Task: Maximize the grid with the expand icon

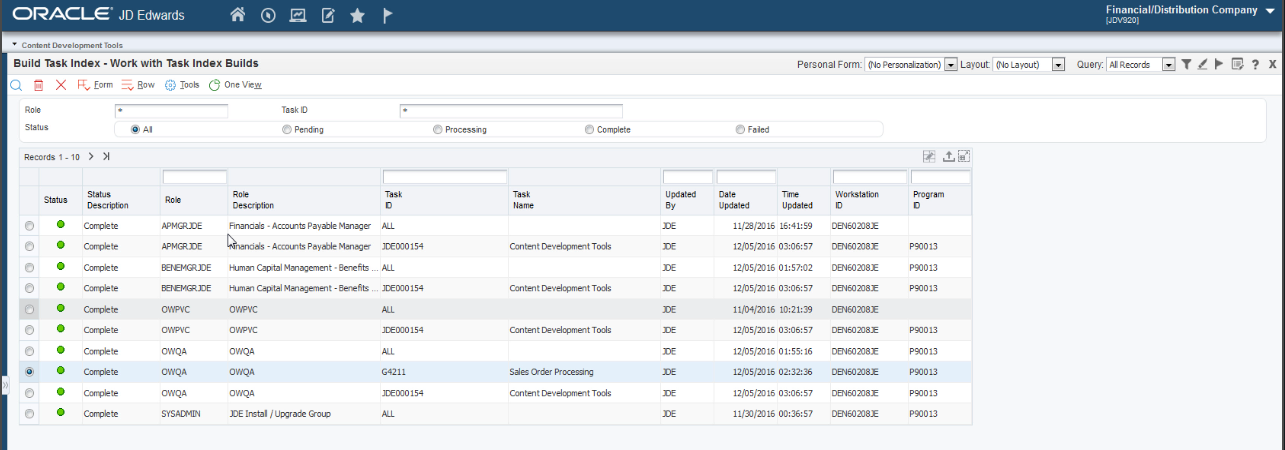Action: 964,156
